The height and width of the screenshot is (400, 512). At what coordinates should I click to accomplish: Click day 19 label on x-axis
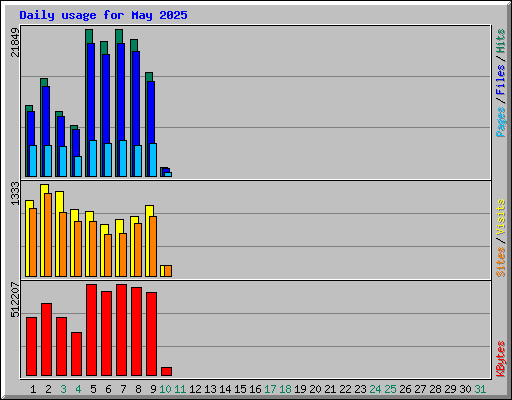[x=300, y=389]
